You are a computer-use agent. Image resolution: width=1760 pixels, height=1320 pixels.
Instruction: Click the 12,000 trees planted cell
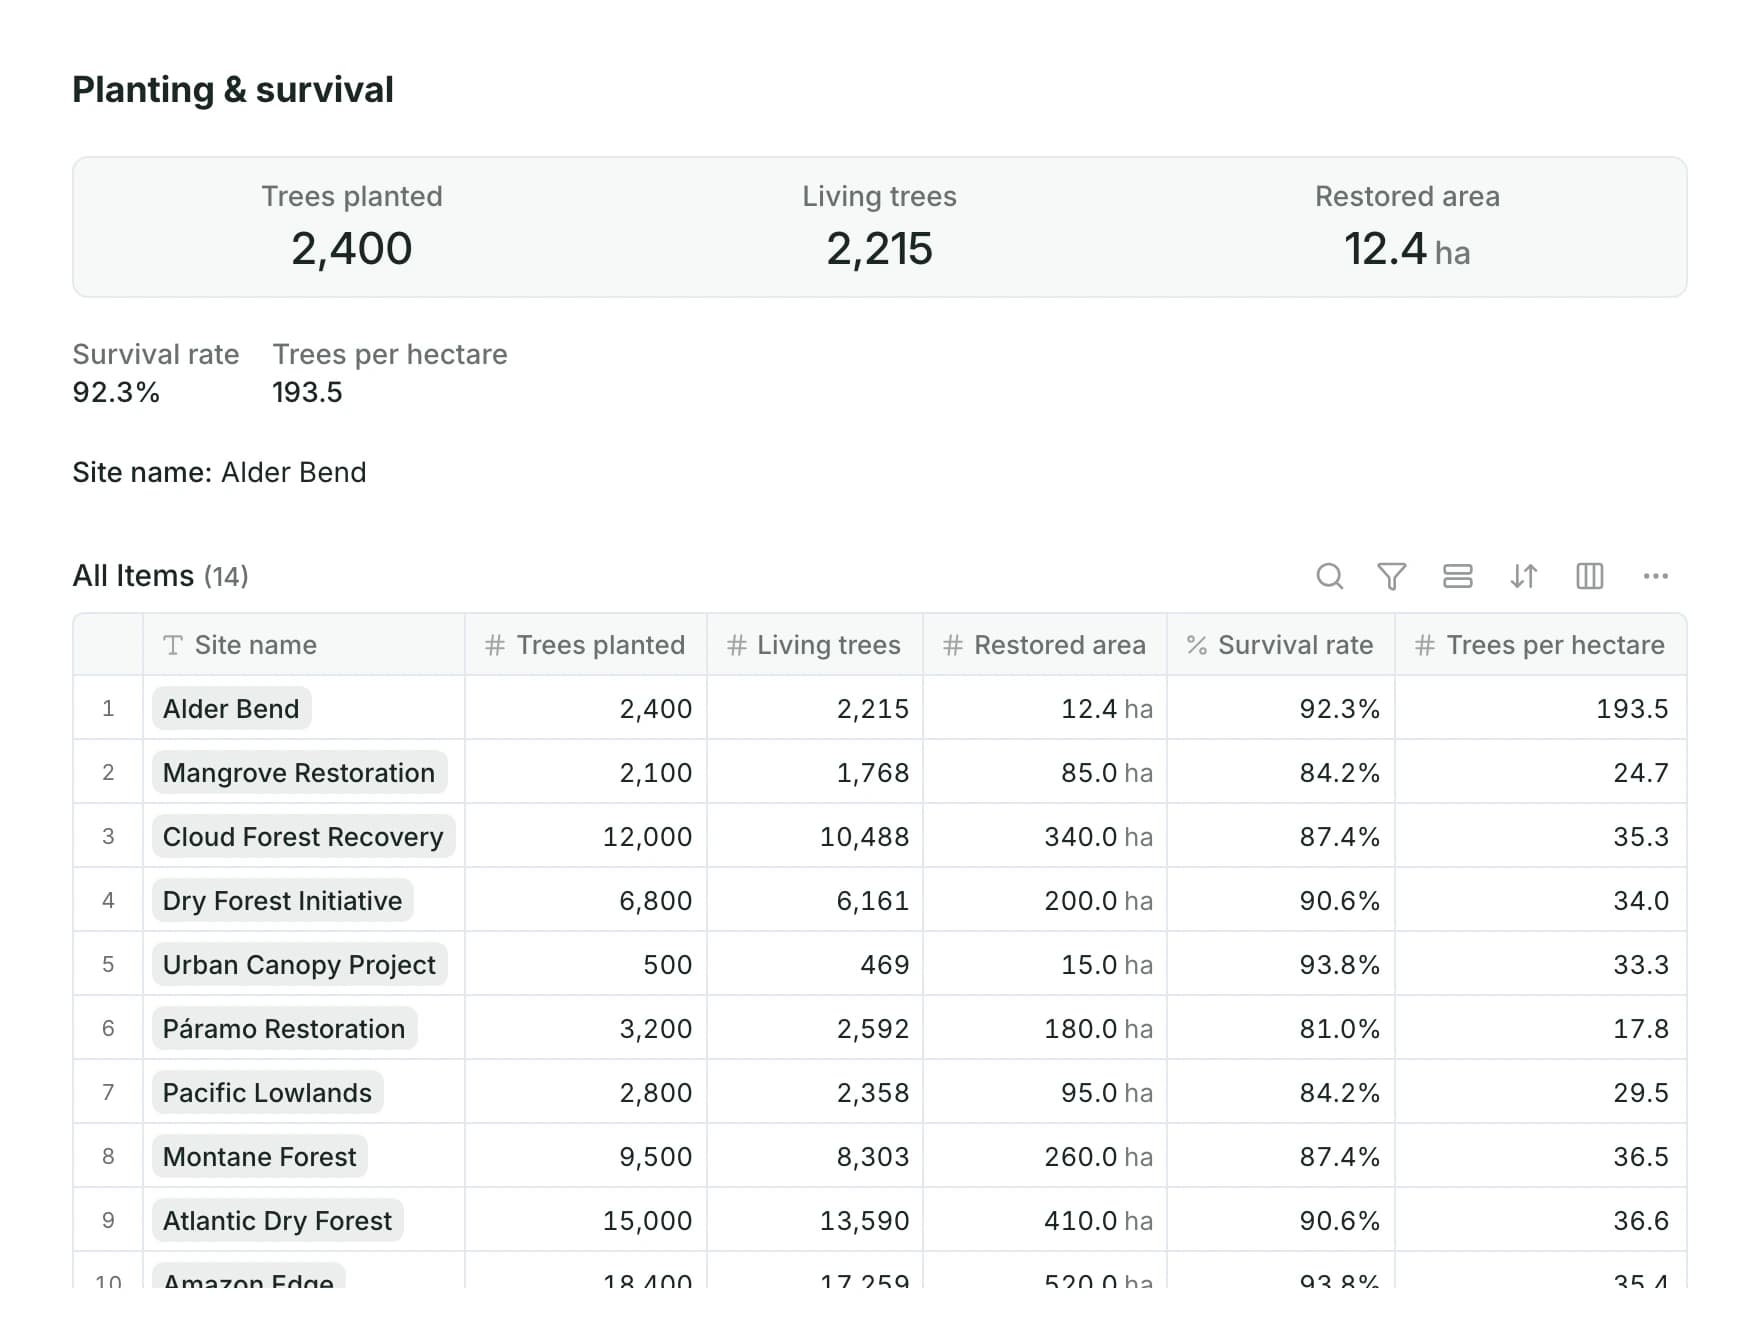pos(586,837)
